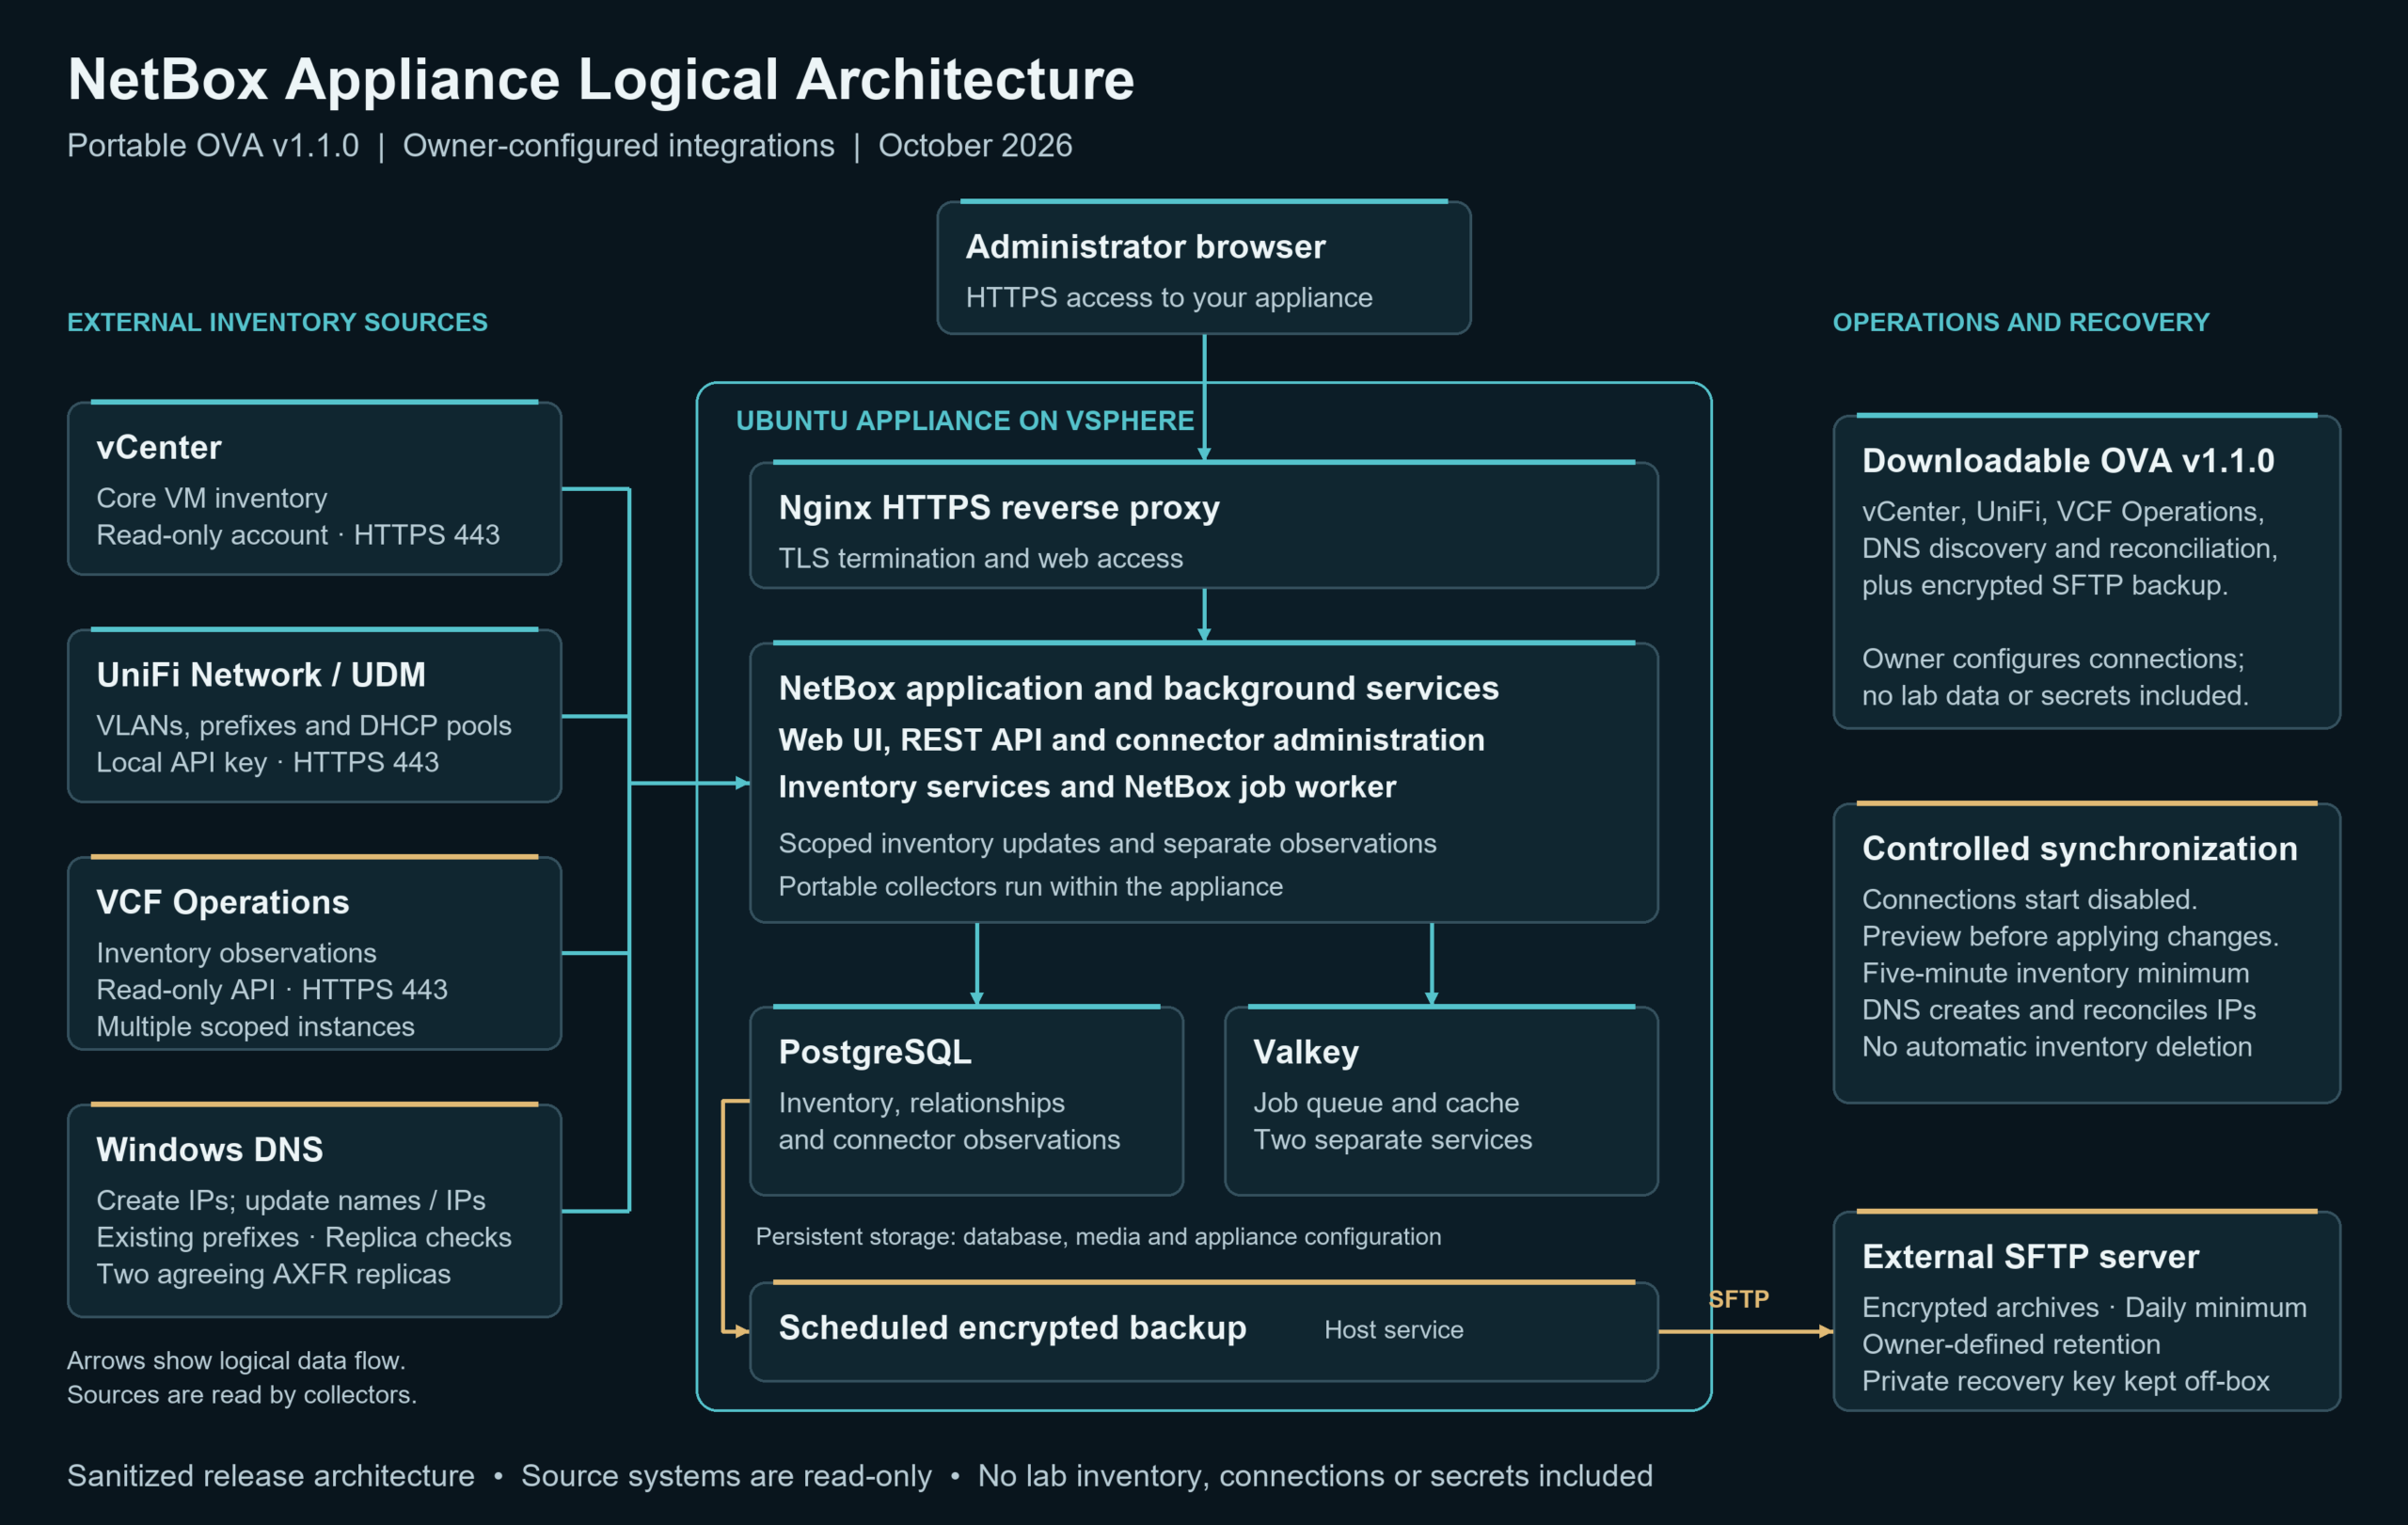This screenshot has width=2408, height=1525.
Task: Click 'no lab data or secrets included.' text
Action: click(2055, 695)
